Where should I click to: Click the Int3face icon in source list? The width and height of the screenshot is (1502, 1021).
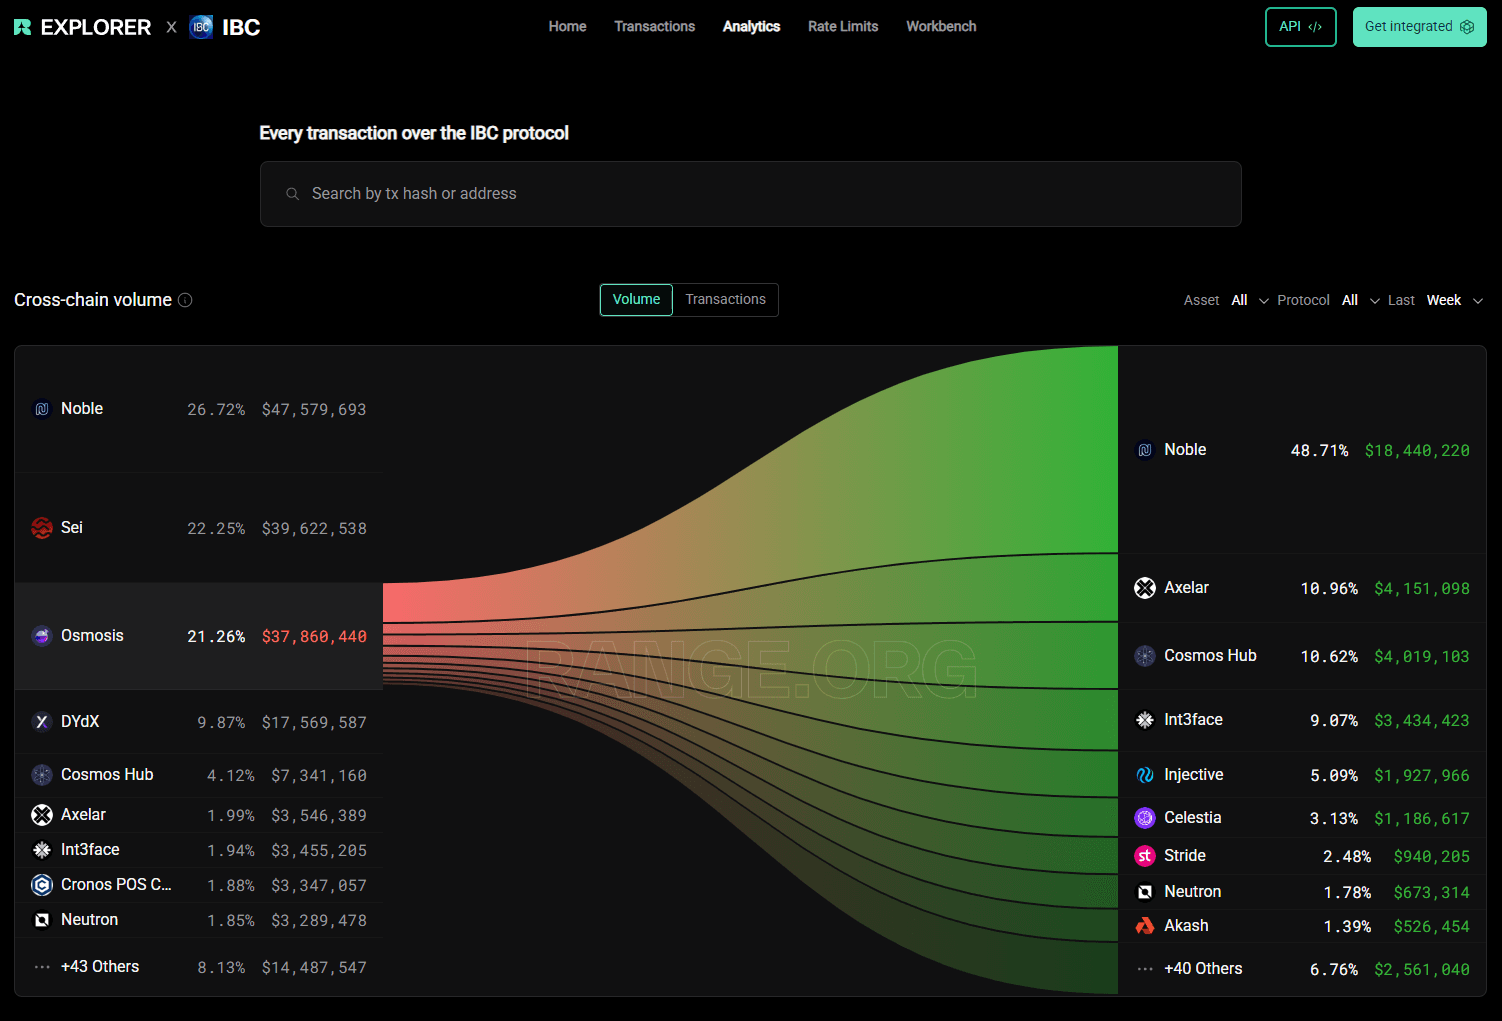42,850
